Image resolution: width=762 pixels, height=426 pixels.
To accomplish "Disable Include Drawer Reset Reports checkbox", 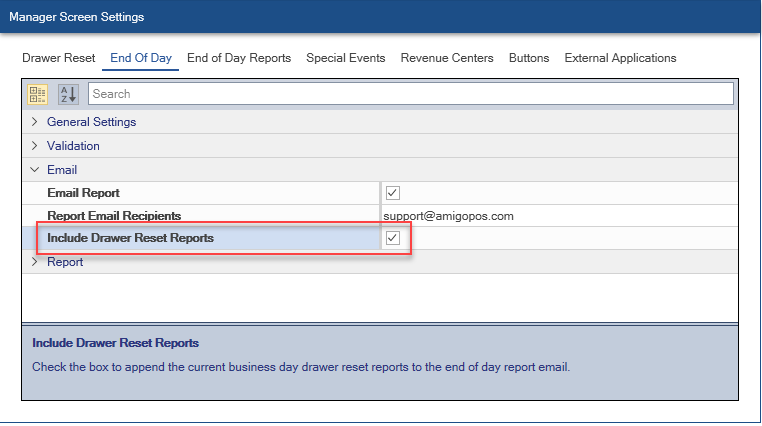I will [393, 239].
